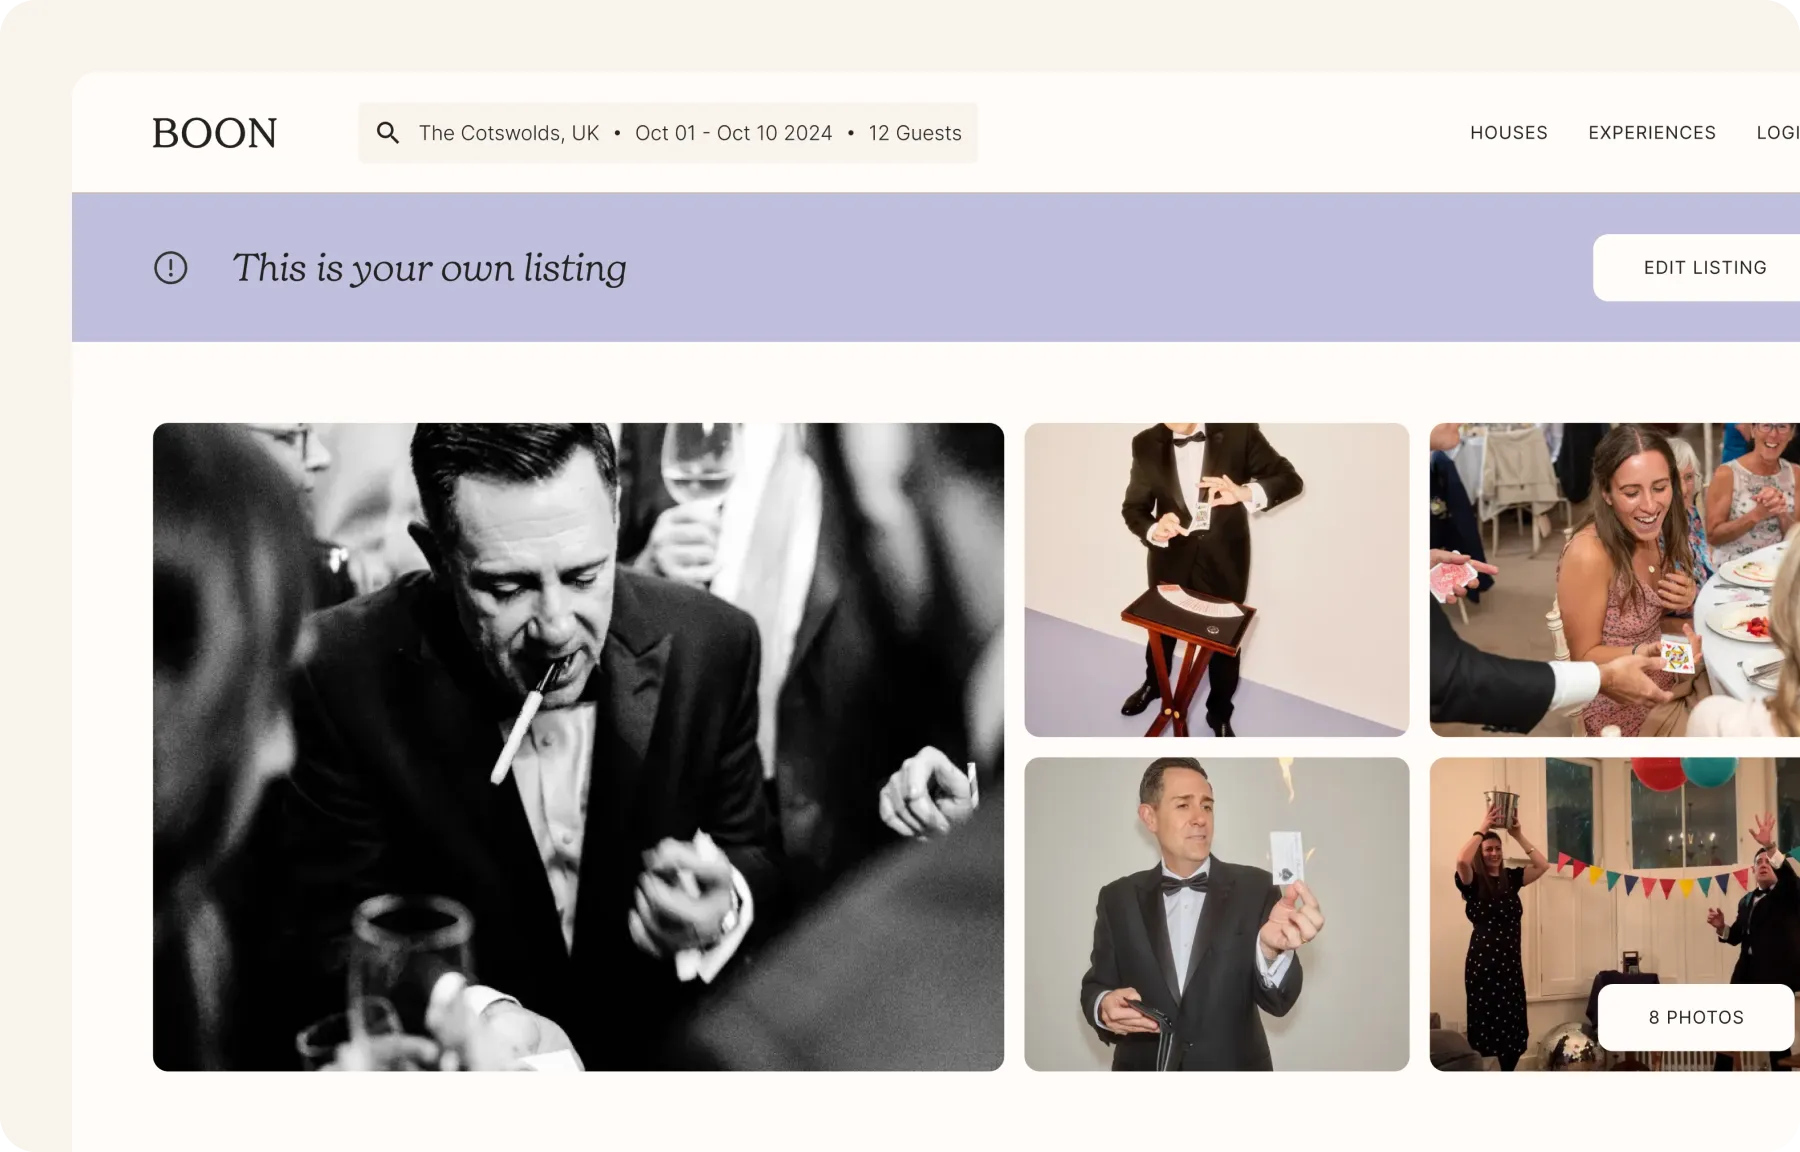The width and height of the screenshot is (1800, 1152).
Task: Open the Houses menu item
Action: (1509, 133)
